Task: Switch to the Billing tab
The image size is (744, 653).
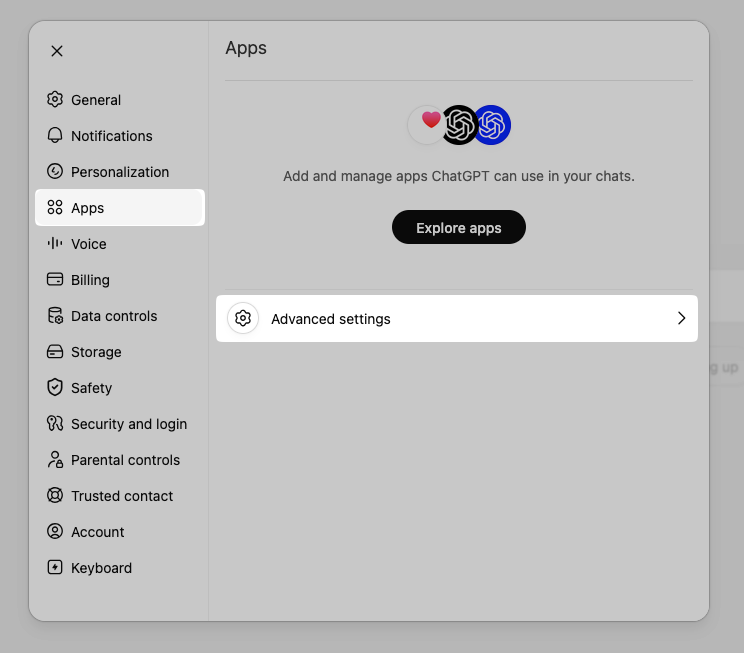Action: pos(120,280)
